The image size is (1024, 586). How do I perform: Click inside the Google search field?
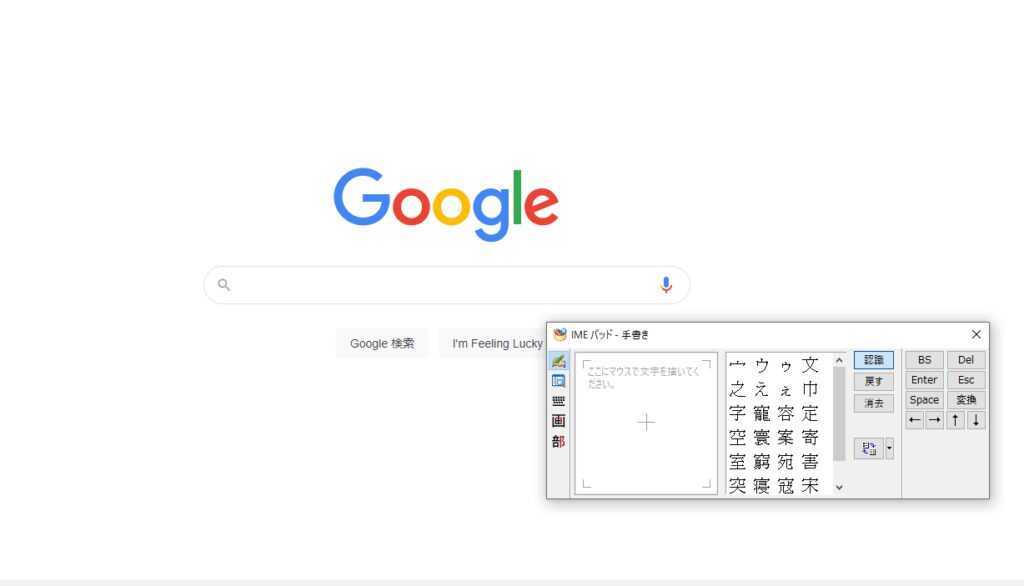coord(447,285)
